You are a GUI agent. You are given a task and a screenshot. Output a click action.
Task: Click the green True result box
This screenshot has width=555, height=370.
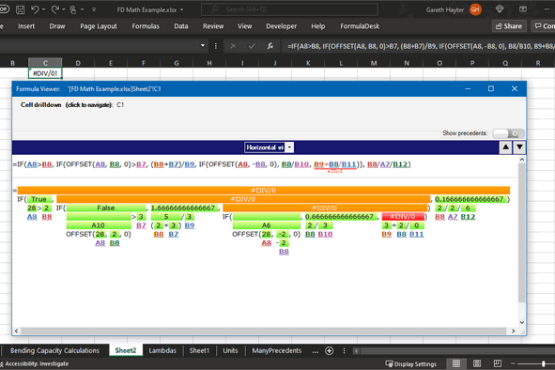point(39,199)
